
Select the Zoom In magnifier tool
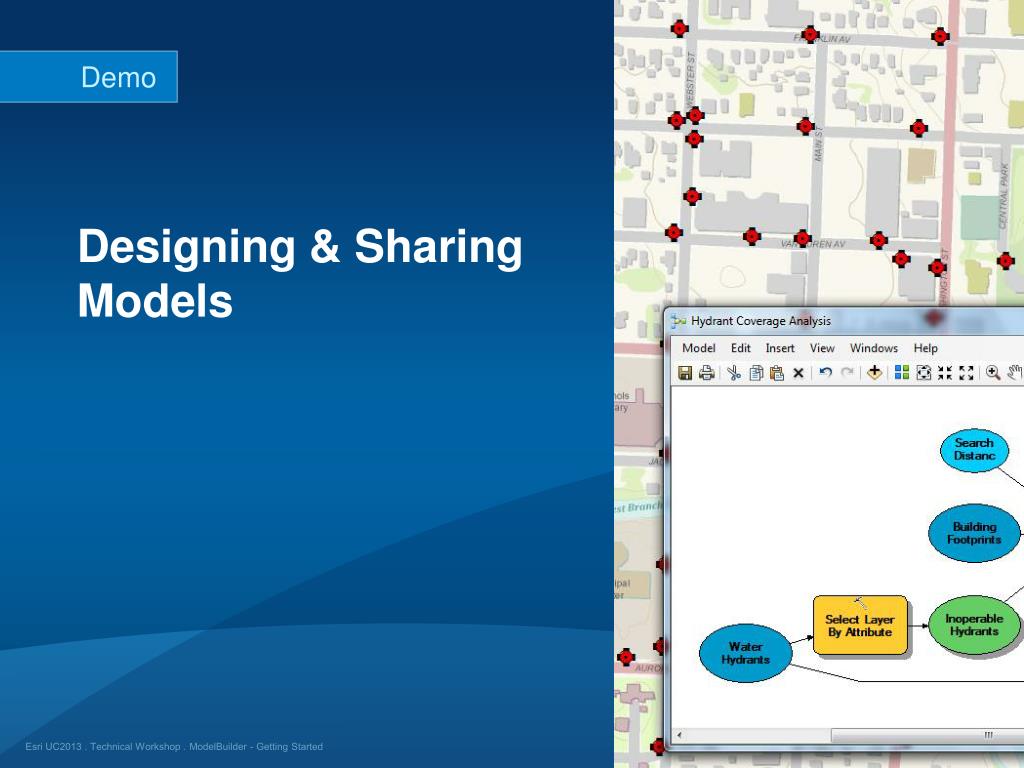click(993, 373)
